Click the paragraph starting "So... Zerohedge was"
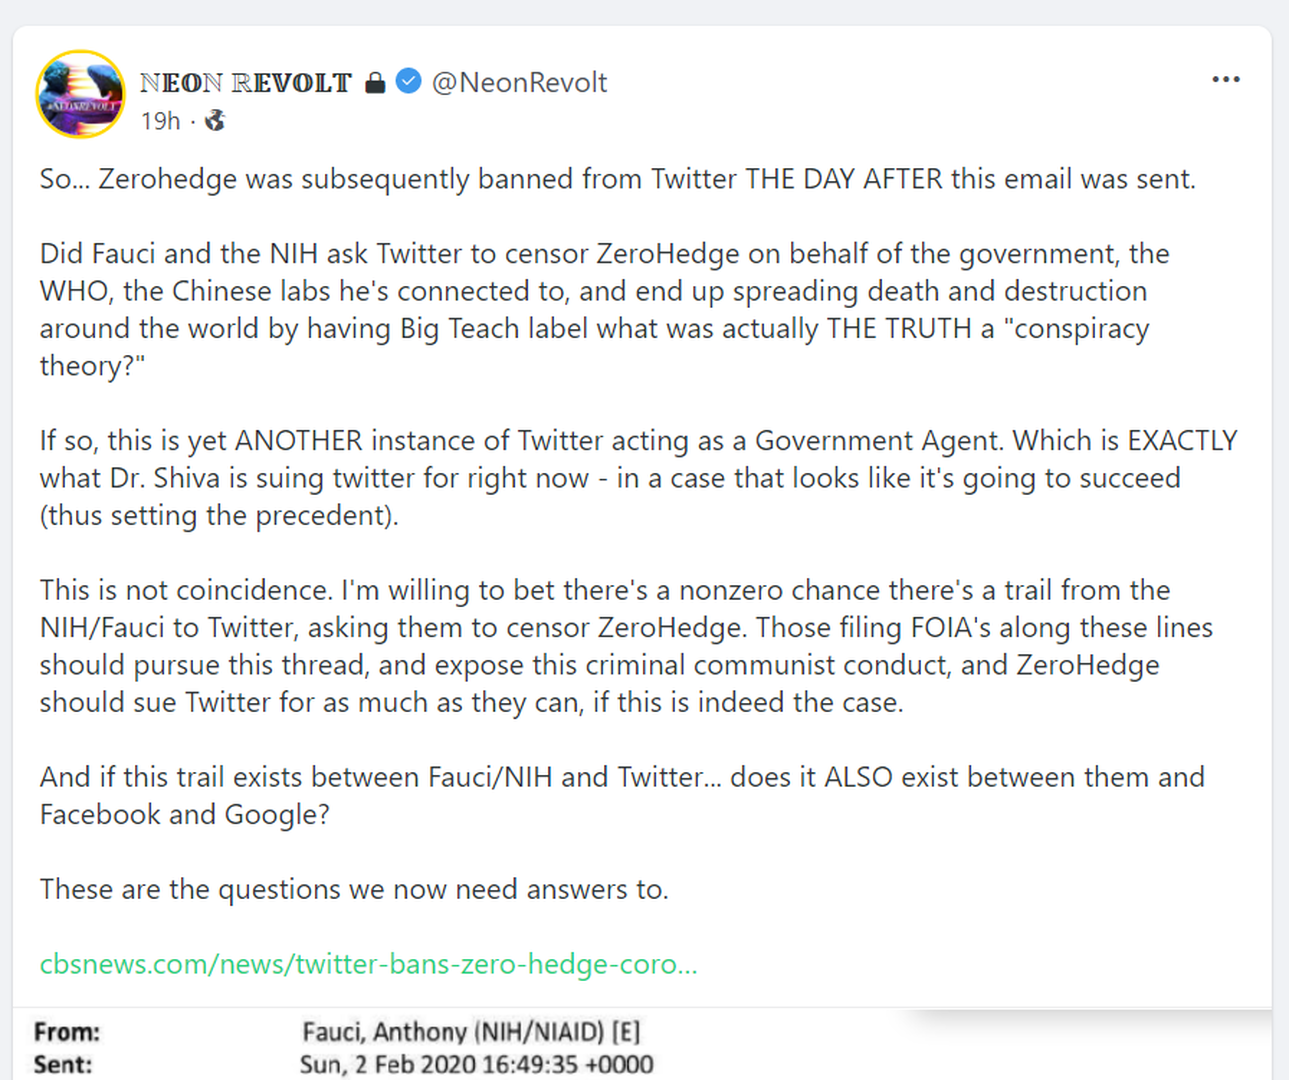Image resolution: width=1289 pixels, height=1080 pixels. click(617, 179)
